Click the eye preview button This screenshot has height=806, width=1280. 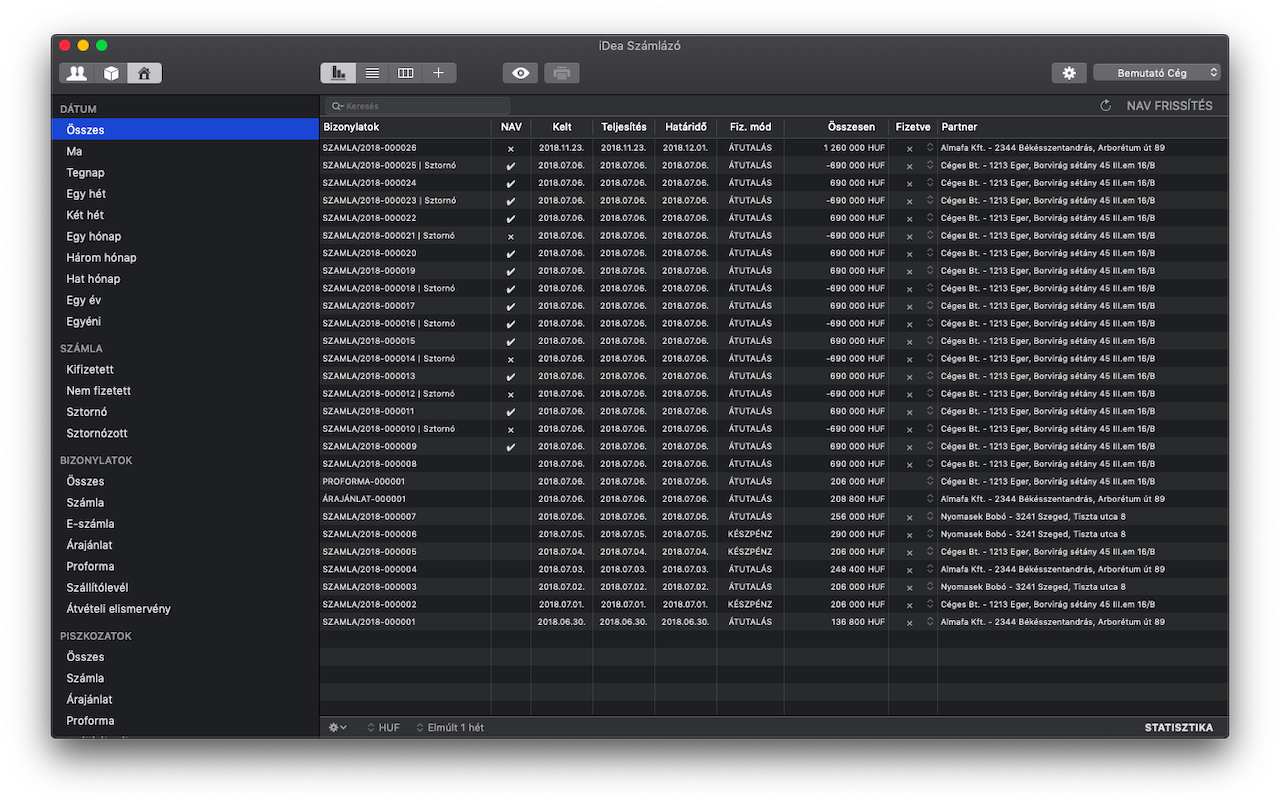click(x=520, y=73)
